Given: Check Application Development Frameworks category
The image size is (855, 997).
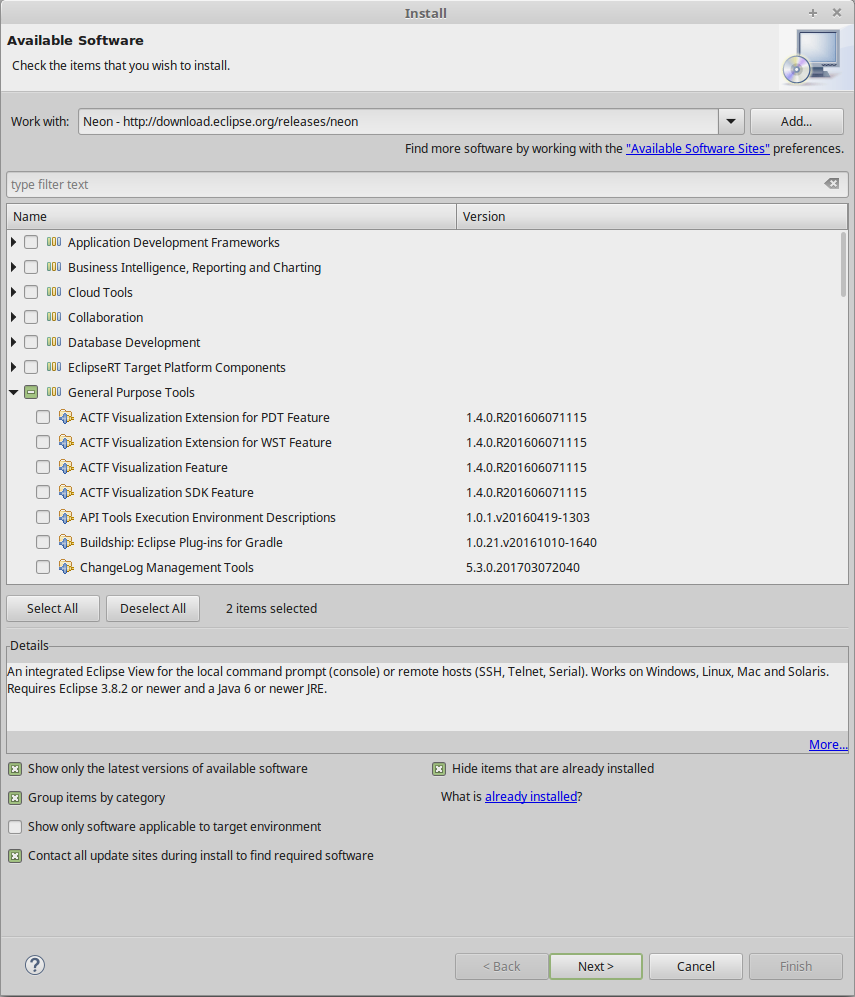Looking at the screenshot, I should pos(31,242).
